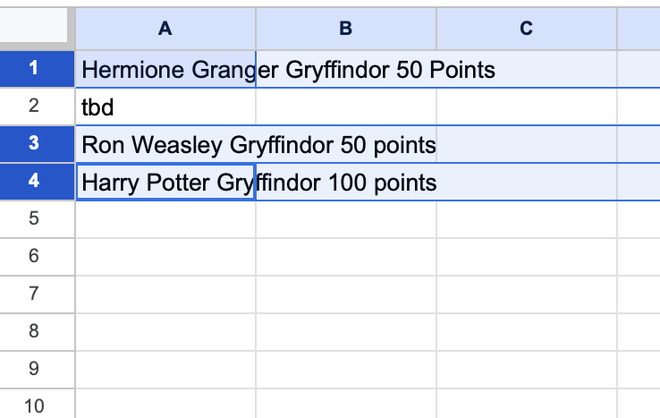Image resolution: width=660 pixels, height=418 pixels.
Task: Select row 4 header
Action: pos(34,182)
